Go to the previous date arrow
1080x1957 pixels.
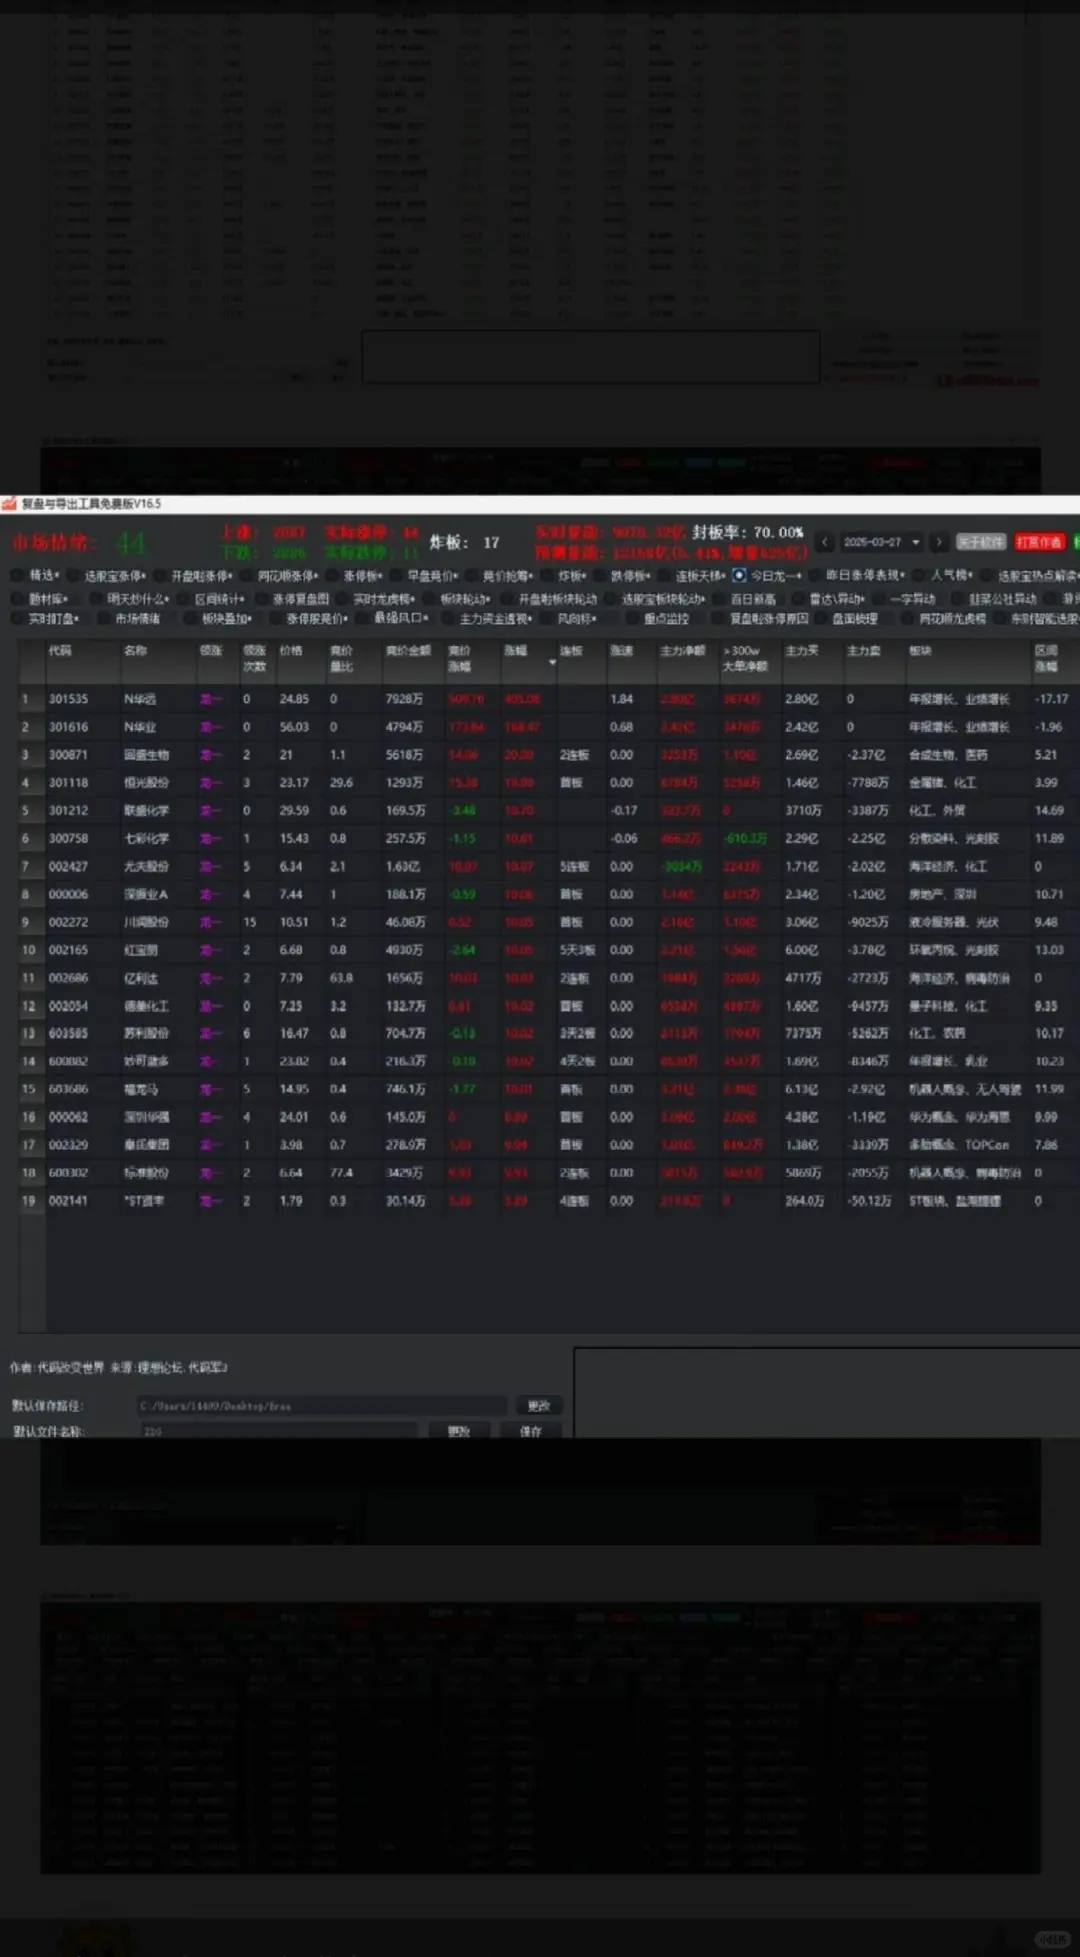point(825,542)
